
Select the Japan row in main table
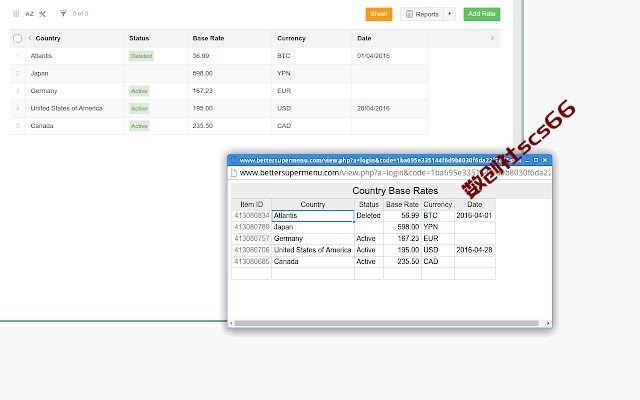219,73
